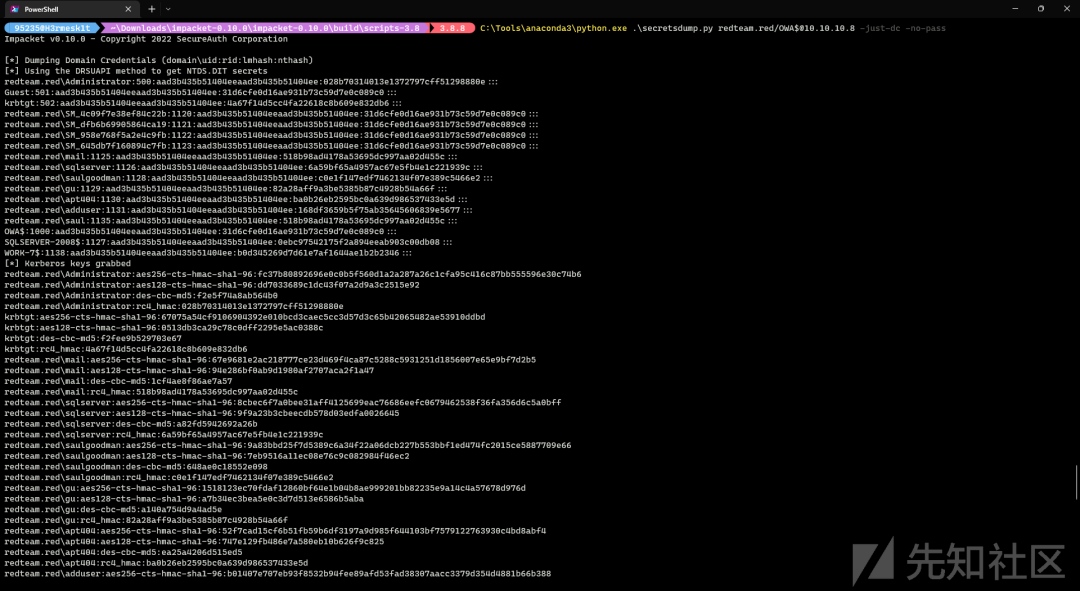Click the red 3.8.8 version prompt segment
1080x591 pixels.
[453, 28]
